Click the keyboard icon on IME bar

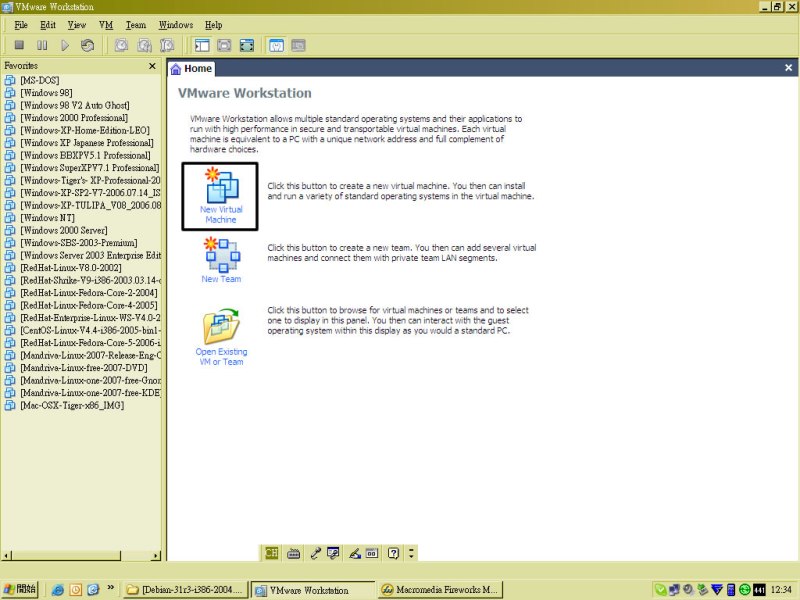click(x=293, y=553)
